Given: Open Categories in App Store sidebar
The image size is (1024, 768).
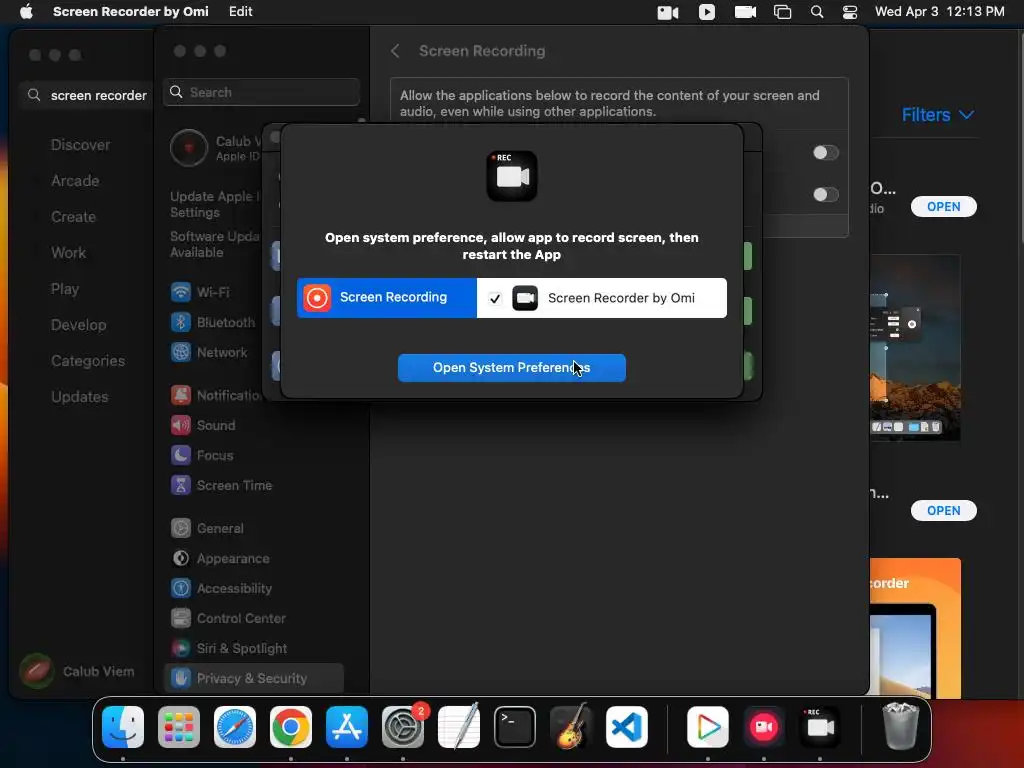Looking at the screenshot, I should (88, 360).
